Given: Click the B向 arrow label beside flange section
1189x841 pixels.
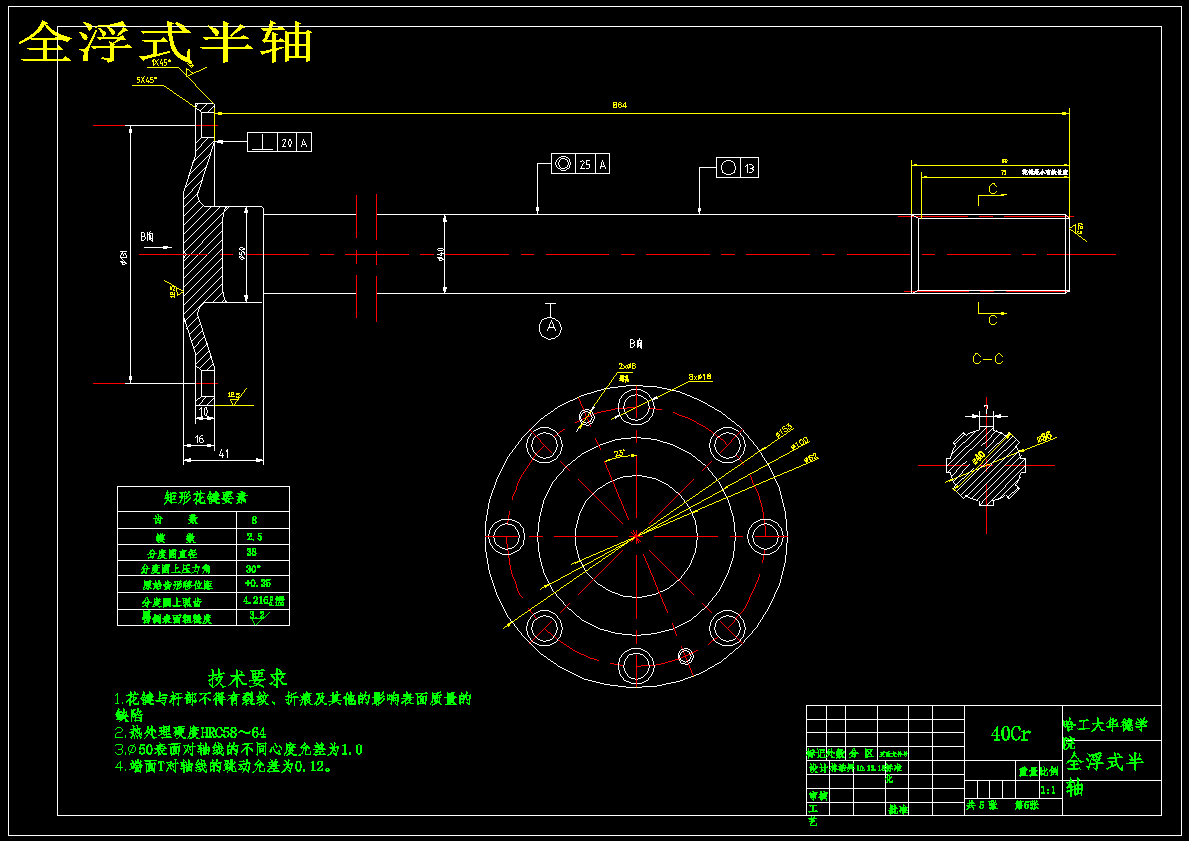Looking at the screenshot, I should coord(147,237).
